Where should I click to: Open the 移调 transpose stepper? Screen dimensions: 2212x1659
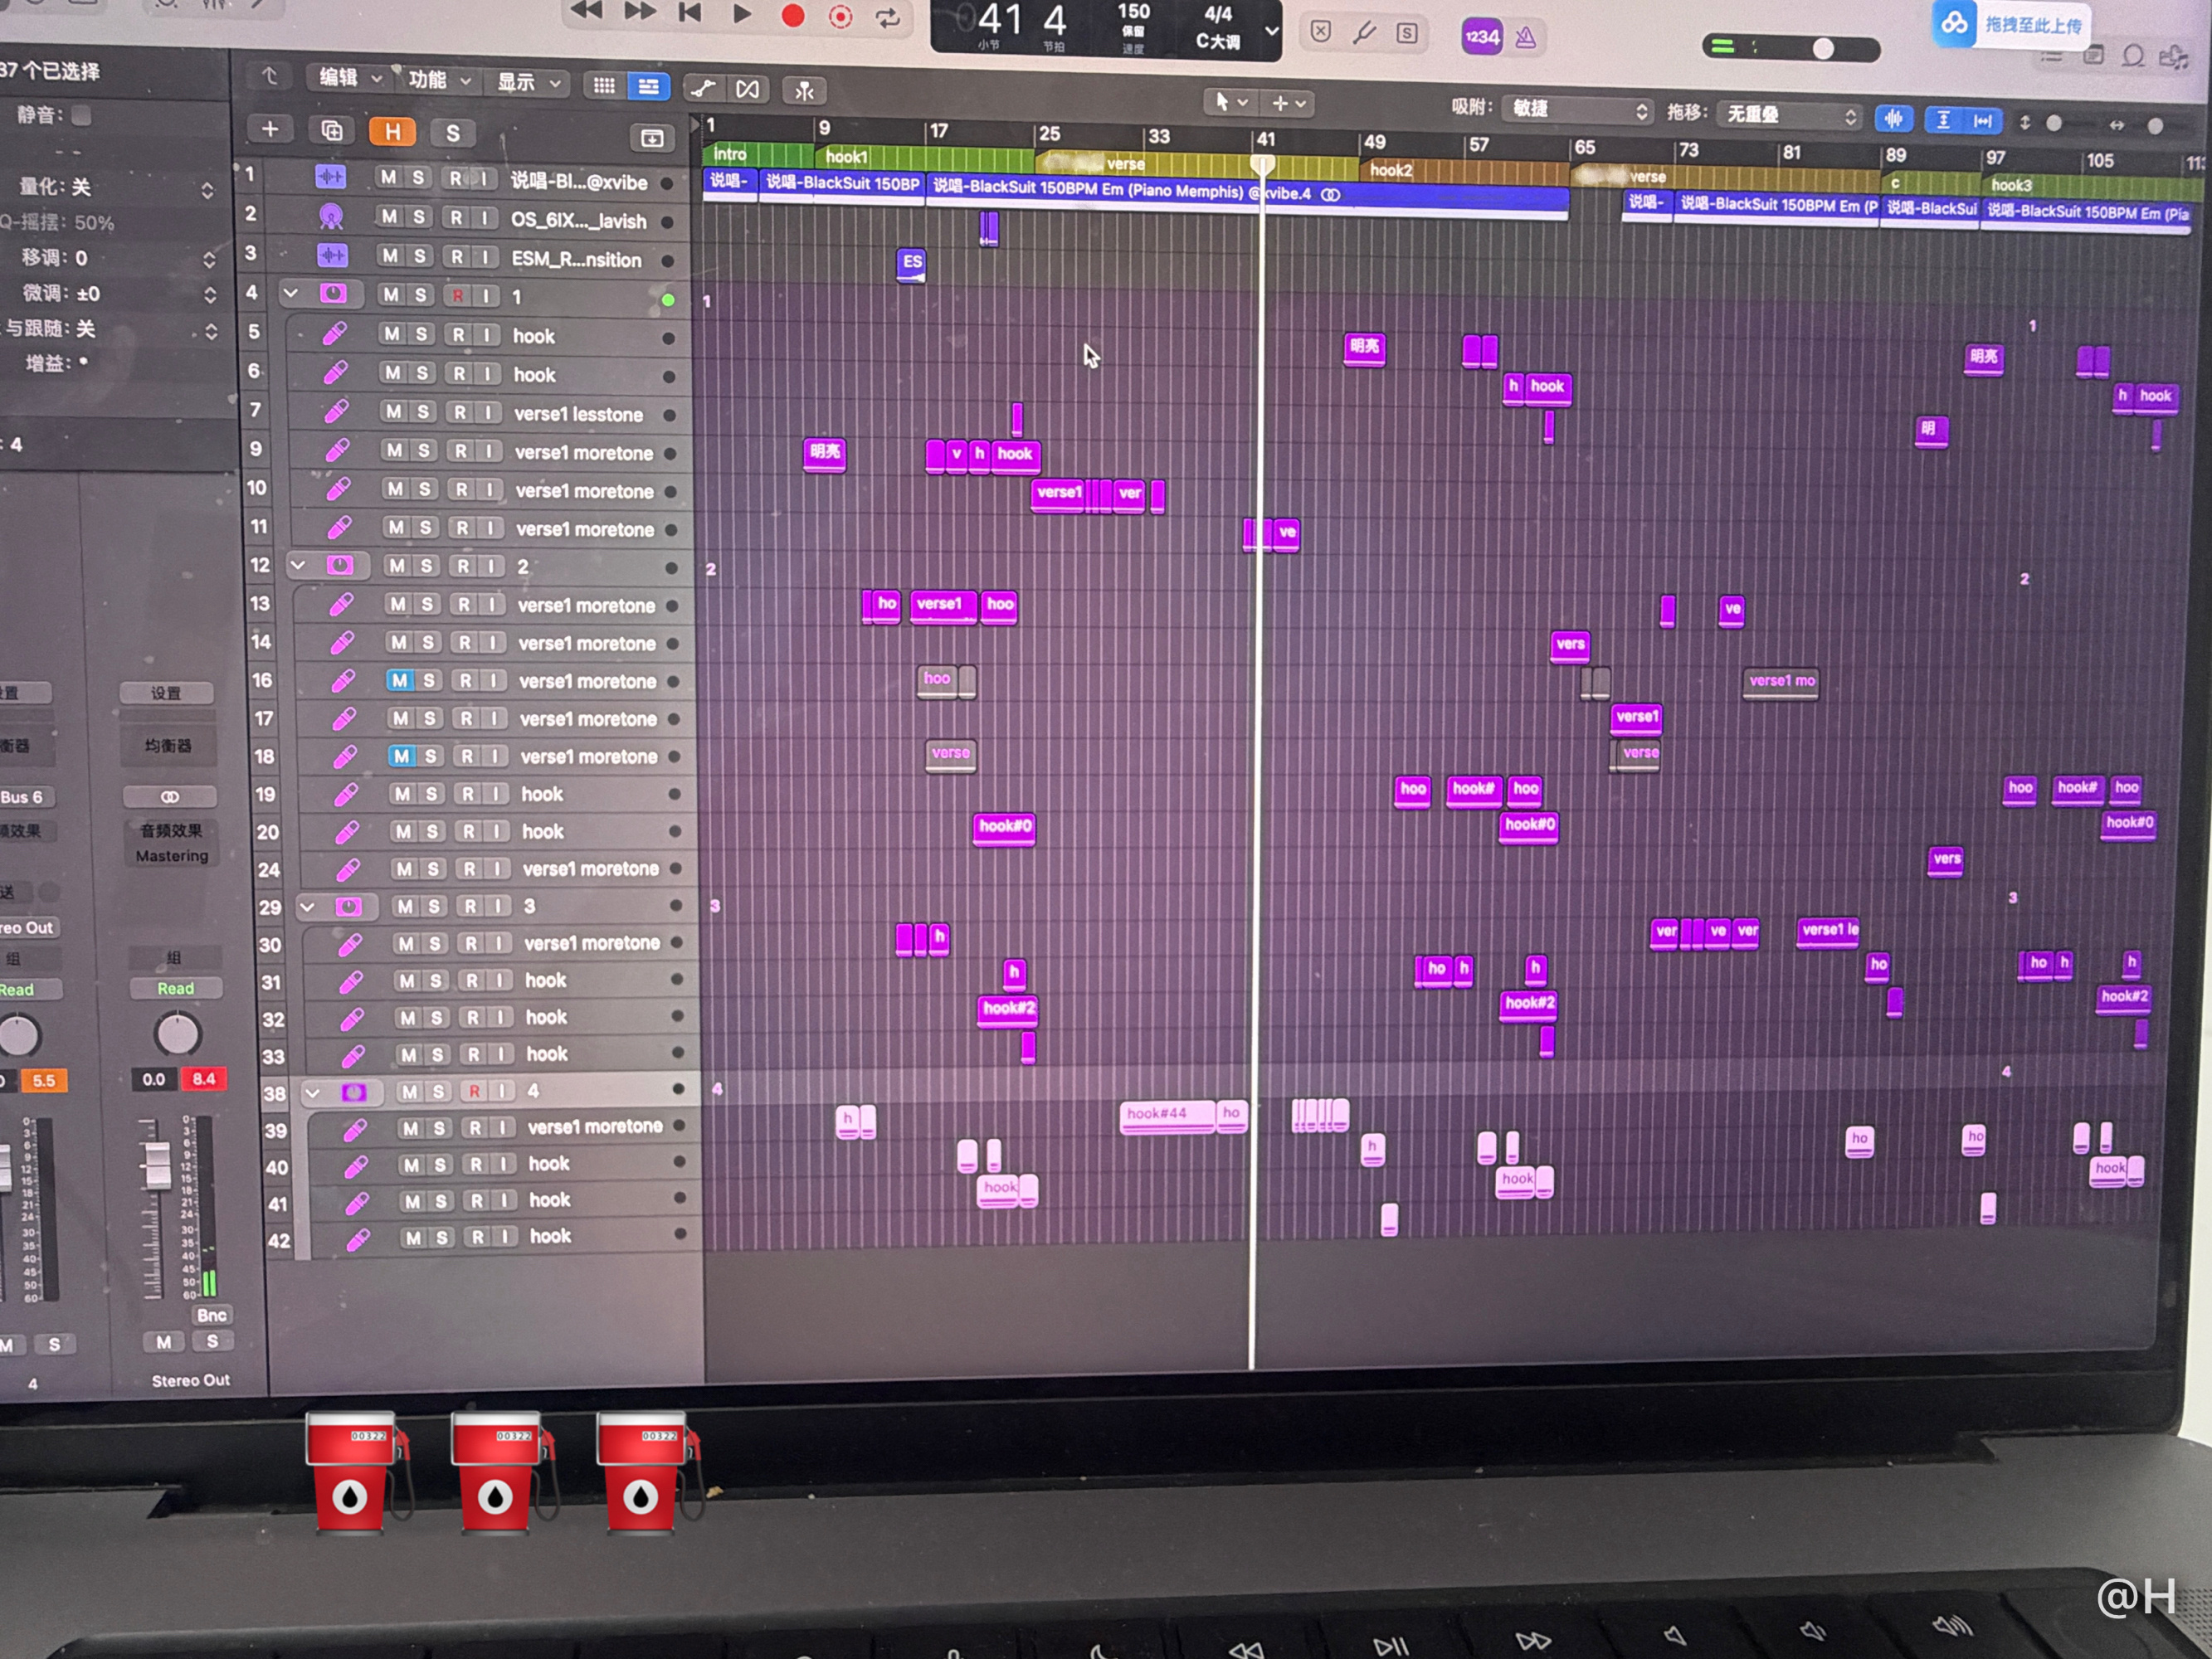208,259
